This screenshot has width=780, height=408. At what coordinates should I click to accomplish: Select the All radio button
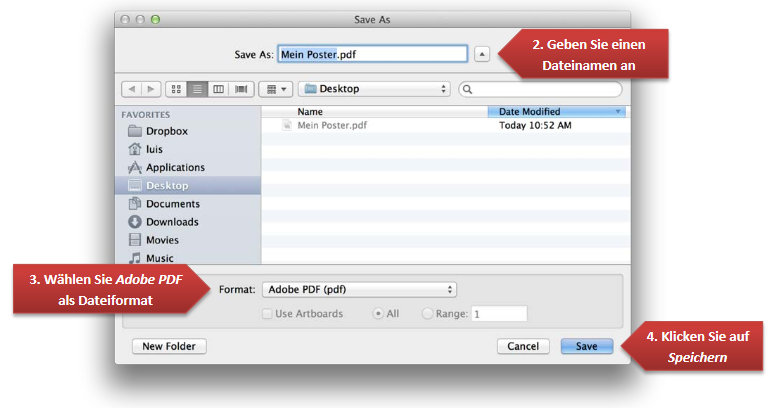(378, 314)
